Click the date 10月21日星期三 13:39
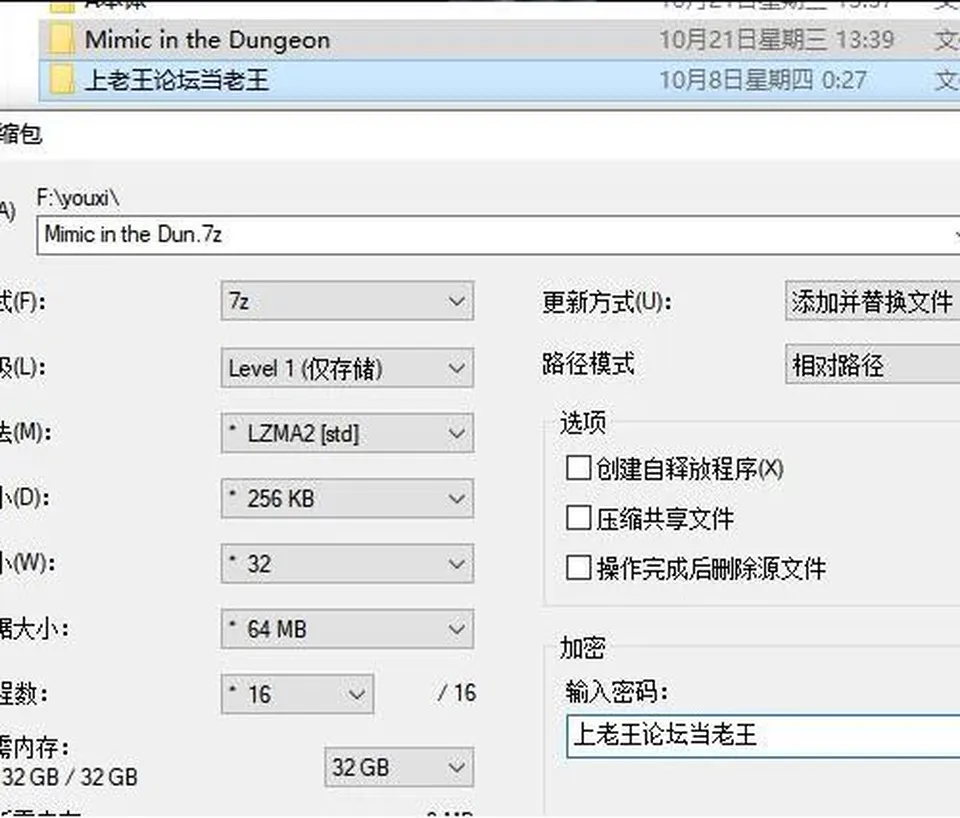Viewport: 960px width, 818px height. click(x=776, y=40)
